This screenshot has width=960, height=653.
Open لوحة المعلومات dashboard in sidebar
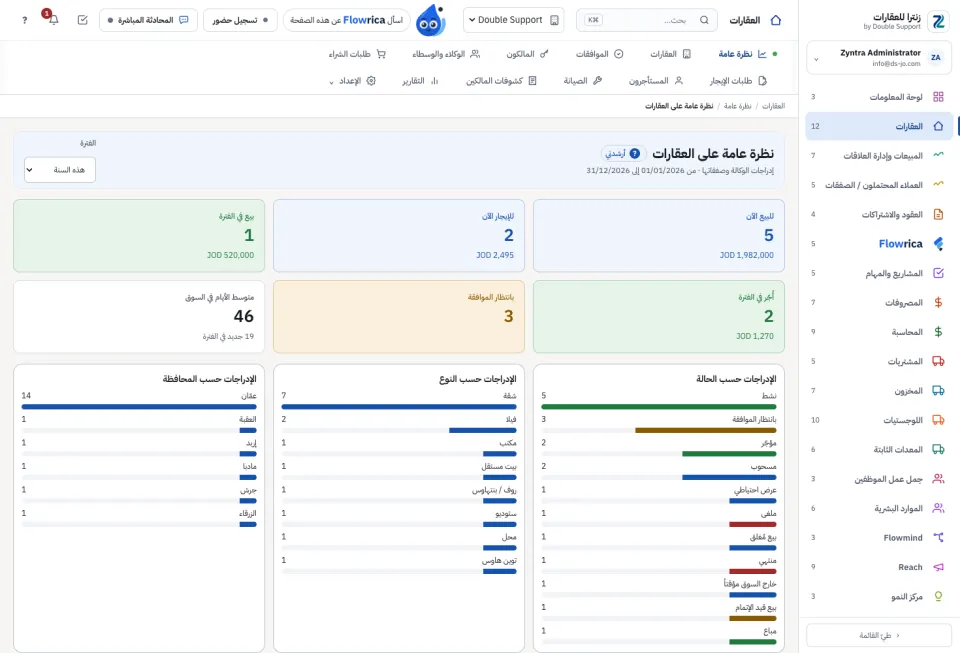(x=879, y=97)
